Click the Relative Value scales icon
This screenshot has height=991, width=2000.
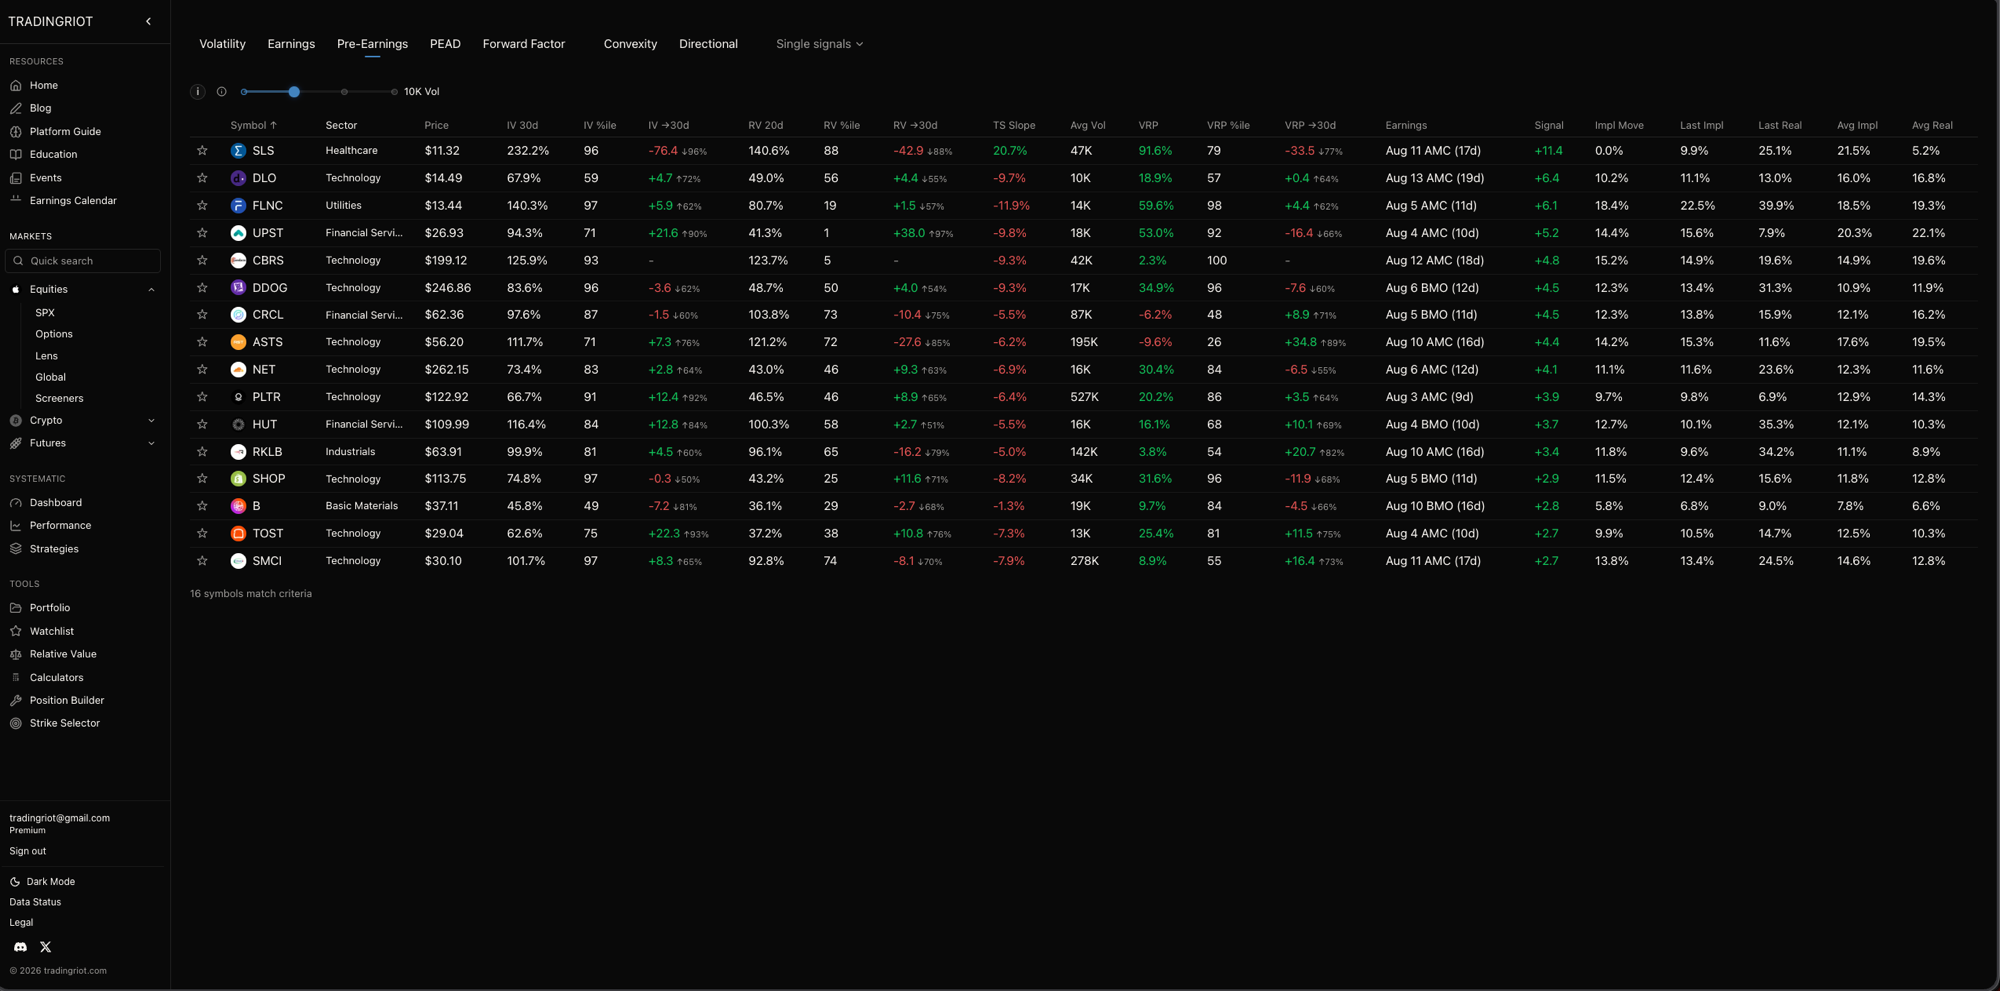pos(16,654)
